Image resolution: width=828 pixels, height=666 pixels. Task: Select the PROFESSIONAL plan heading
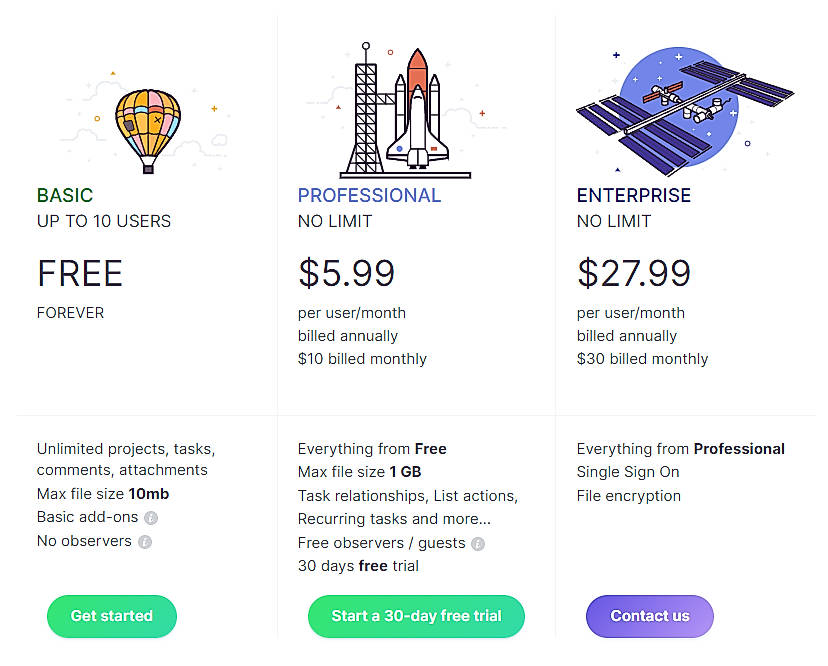tap(369, 195)
